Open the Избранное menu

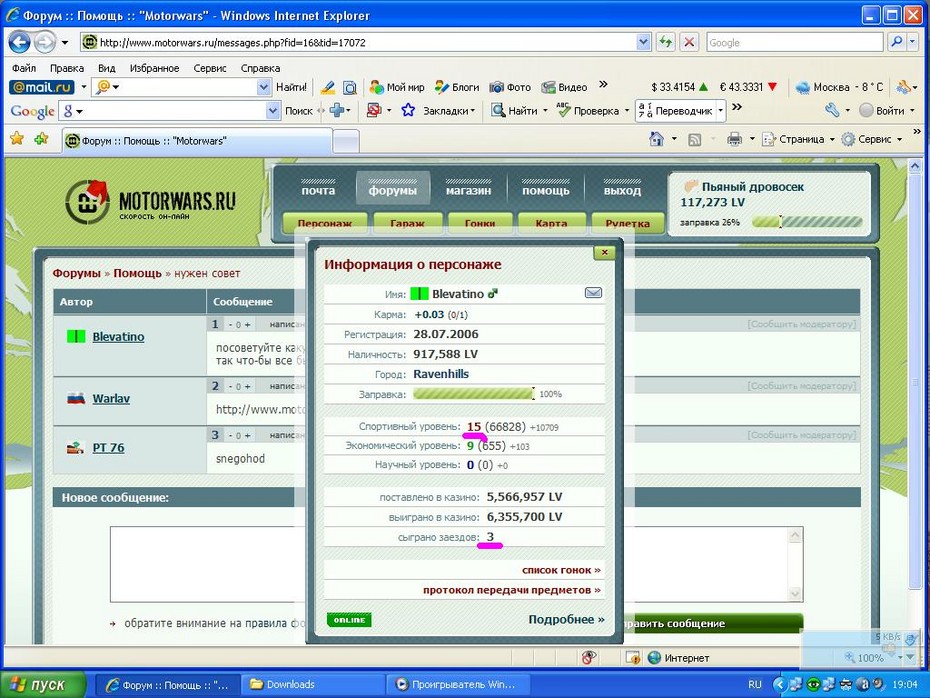(154, 68)
